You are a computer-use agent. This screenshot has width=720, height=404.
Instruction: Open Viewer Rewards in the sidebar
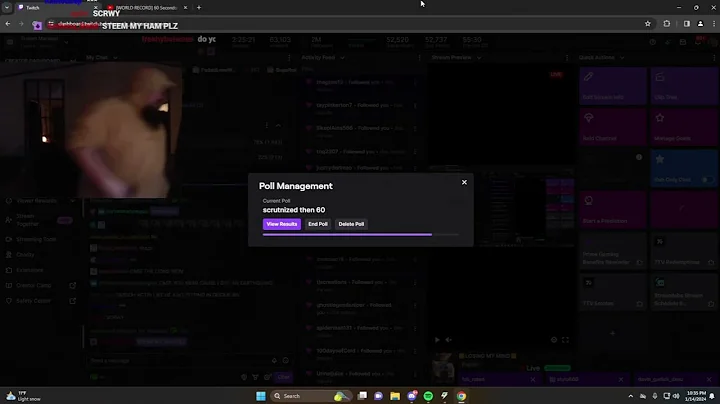[x=40, y=201]
